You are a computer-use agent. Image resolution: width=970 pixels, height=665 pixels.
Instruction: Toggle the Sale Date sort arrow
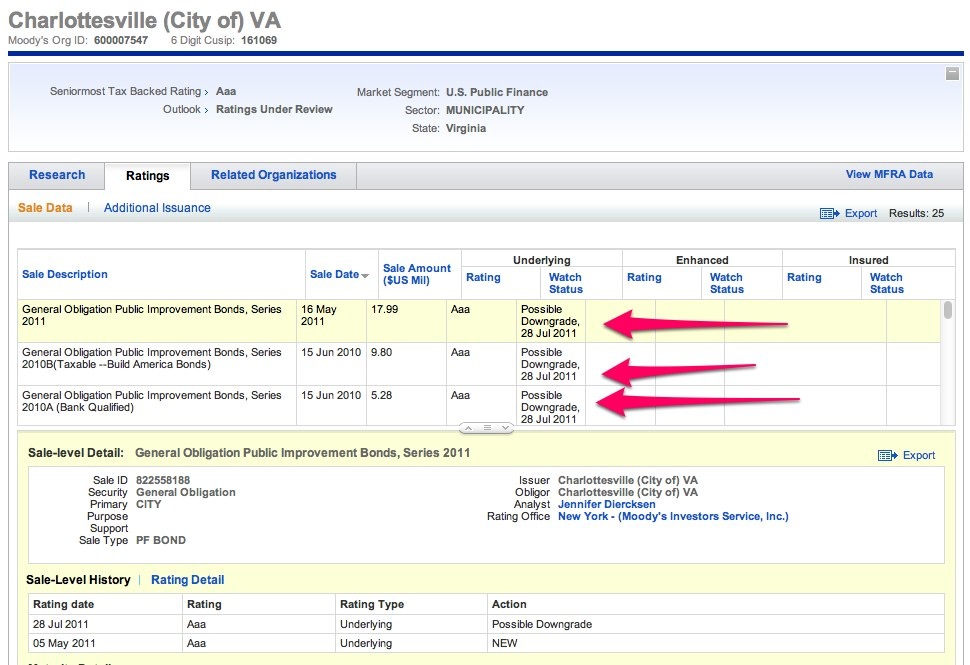365,275
